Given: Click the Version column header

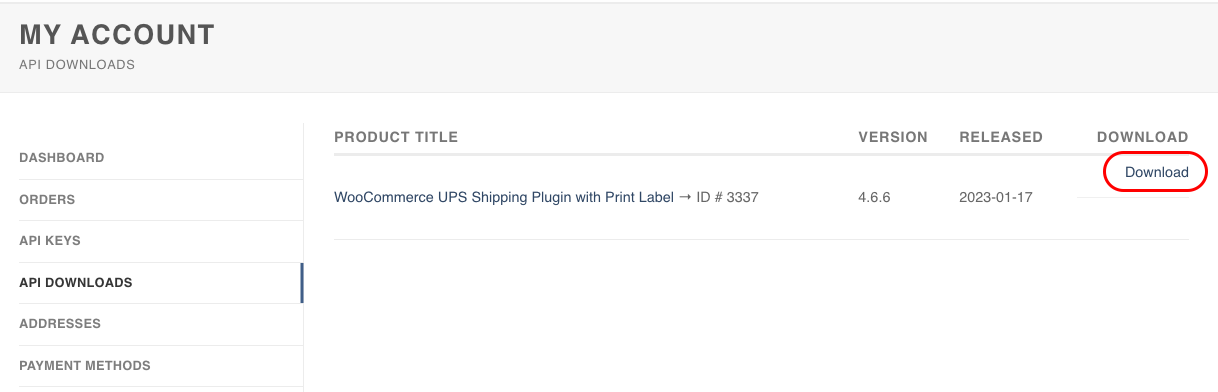Looking at the screenshot, I should coord(893,137).
